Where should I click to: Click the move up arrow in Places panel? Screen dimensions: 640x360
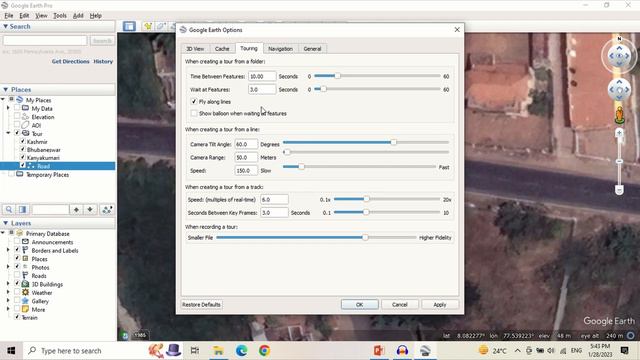[x=76, y=209]
